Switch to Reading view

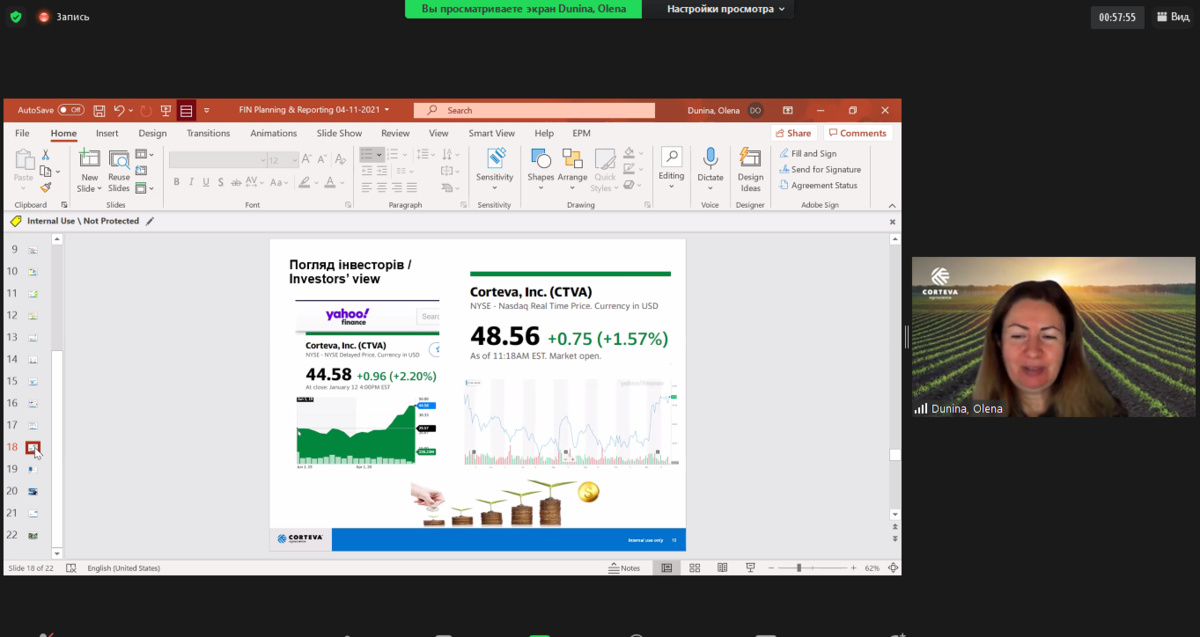(x=722, y=568)
